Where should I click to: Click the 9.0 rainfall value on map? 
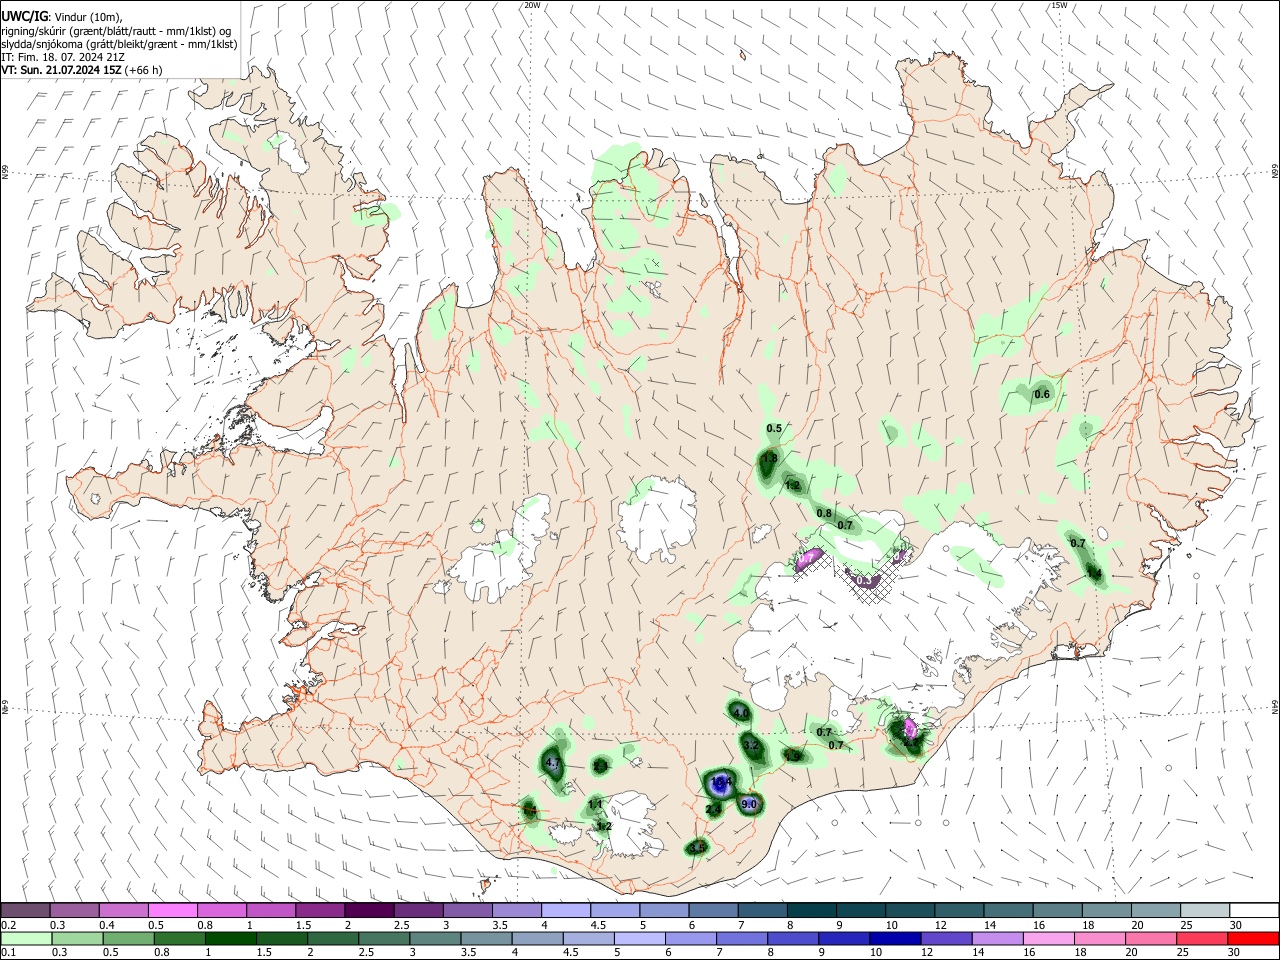(x=750, y=804)
